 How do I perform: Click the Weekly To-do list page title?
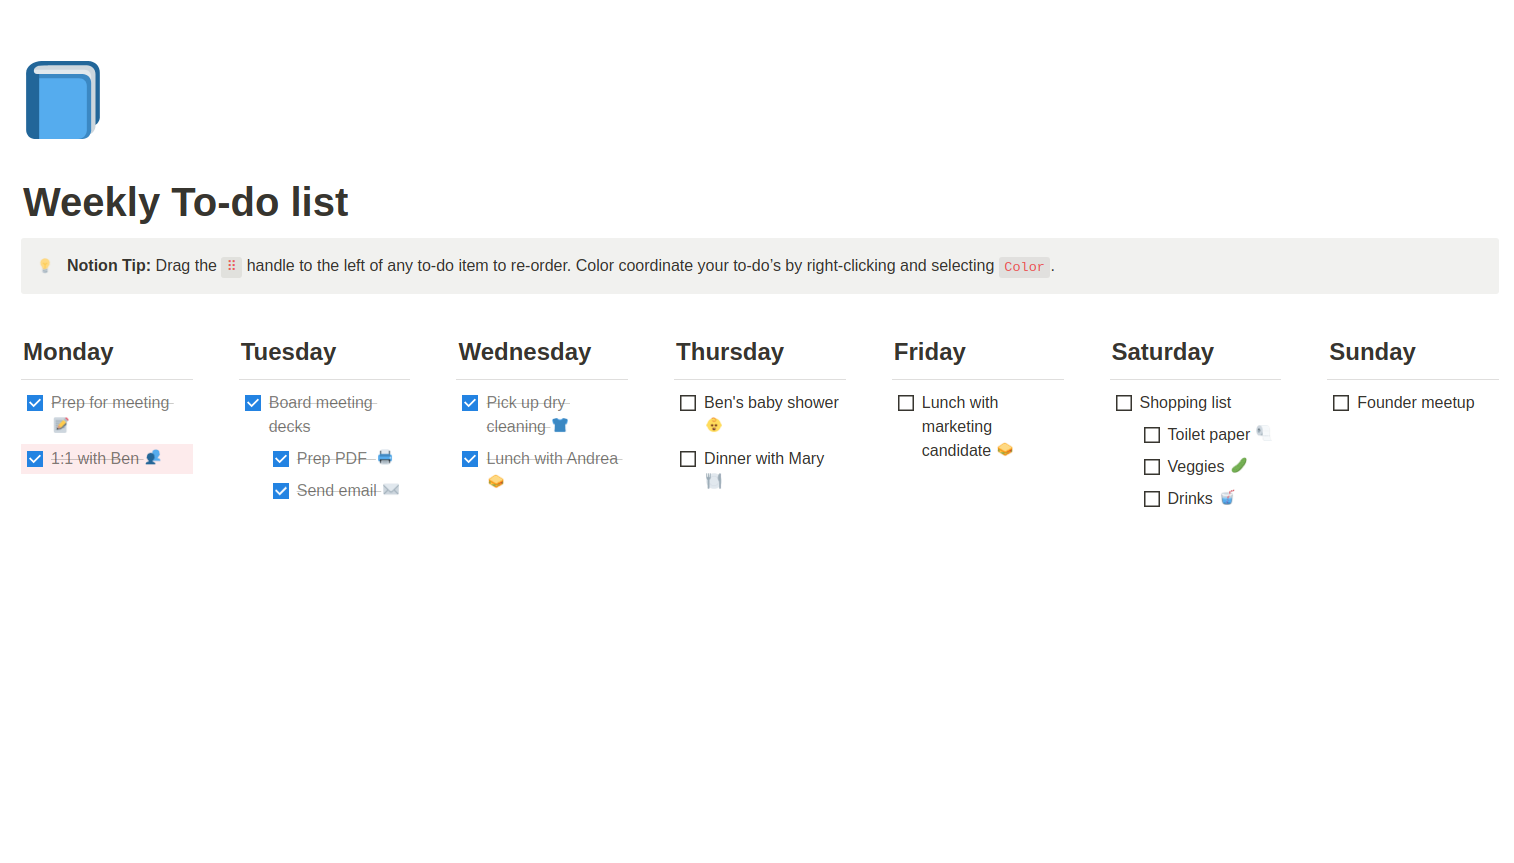[x=186, y=202]
